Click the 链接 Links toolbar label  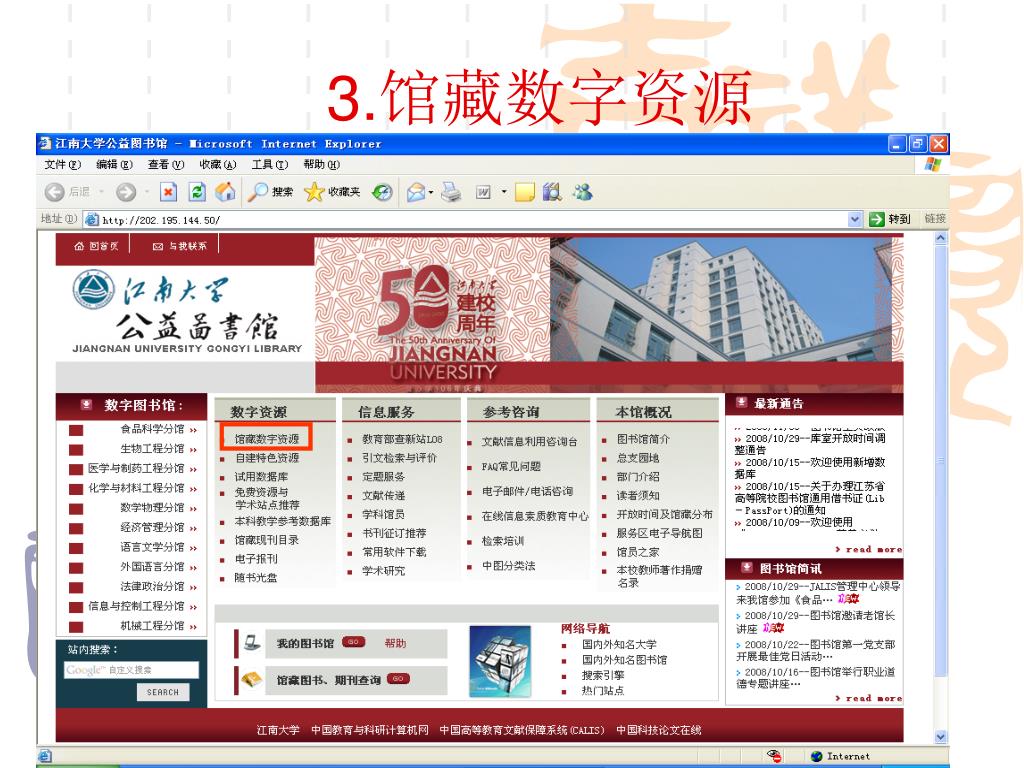935,219
